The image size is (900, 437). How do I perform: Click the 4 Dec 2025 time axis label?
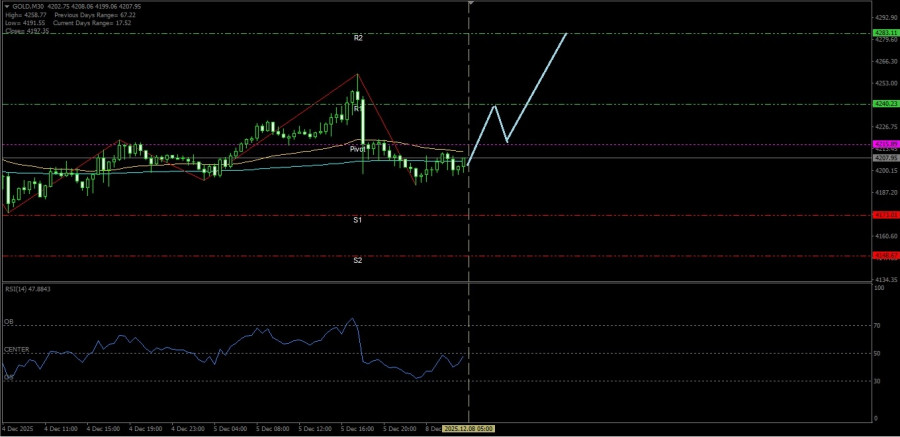pyautogui.click(x=19, y=429)
